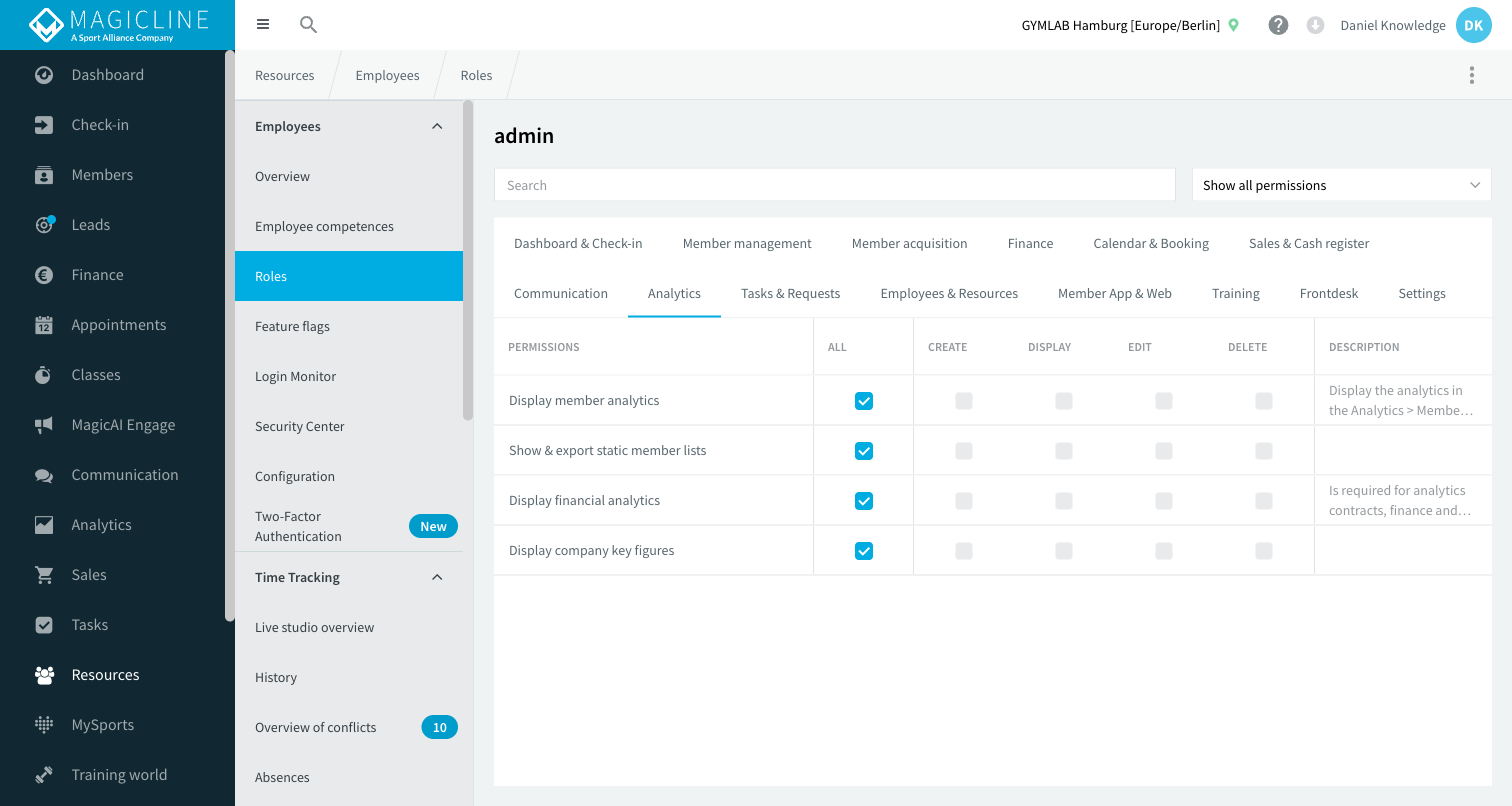The width and height of the screenshot is (1512, 806).
Task: Click the Finance euro icon
Action: pyautogui.click(x=44, y=275)
